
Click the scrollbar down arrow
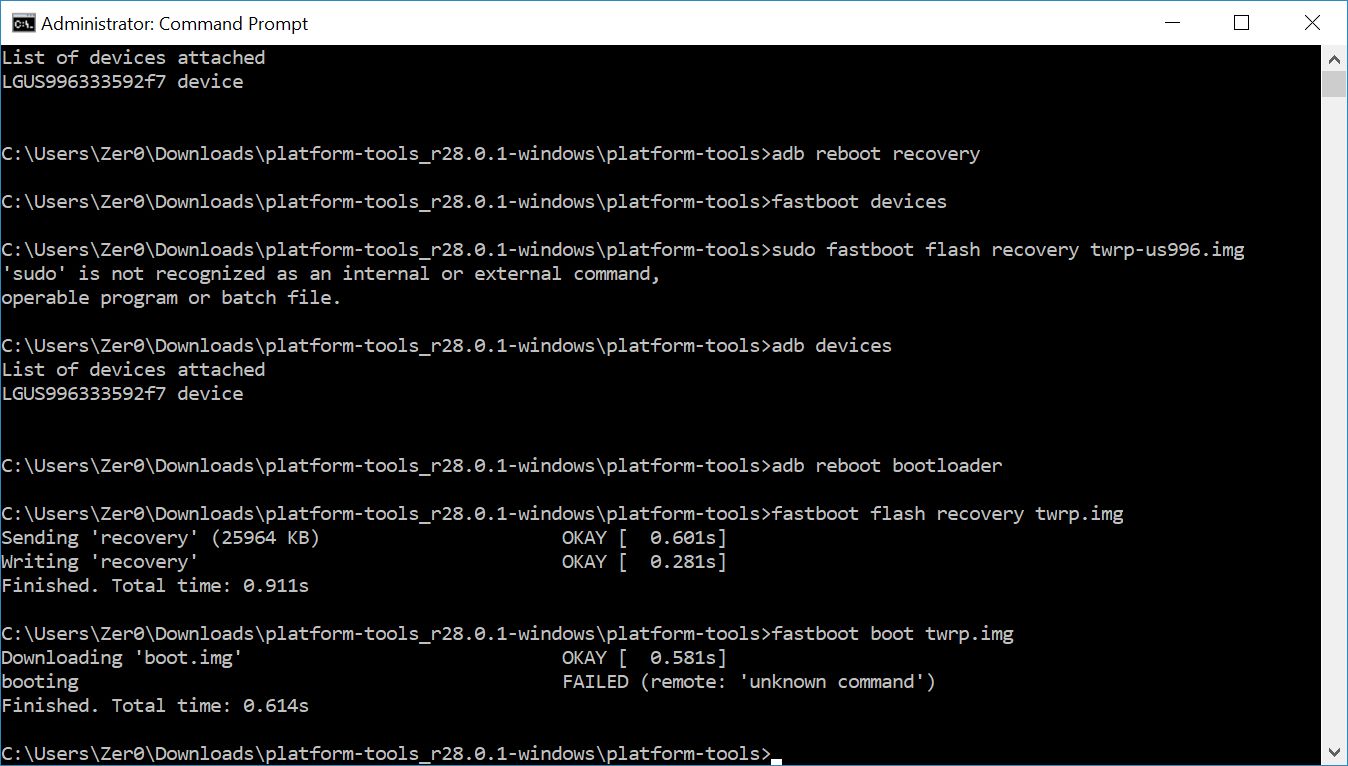[1334, 752]
